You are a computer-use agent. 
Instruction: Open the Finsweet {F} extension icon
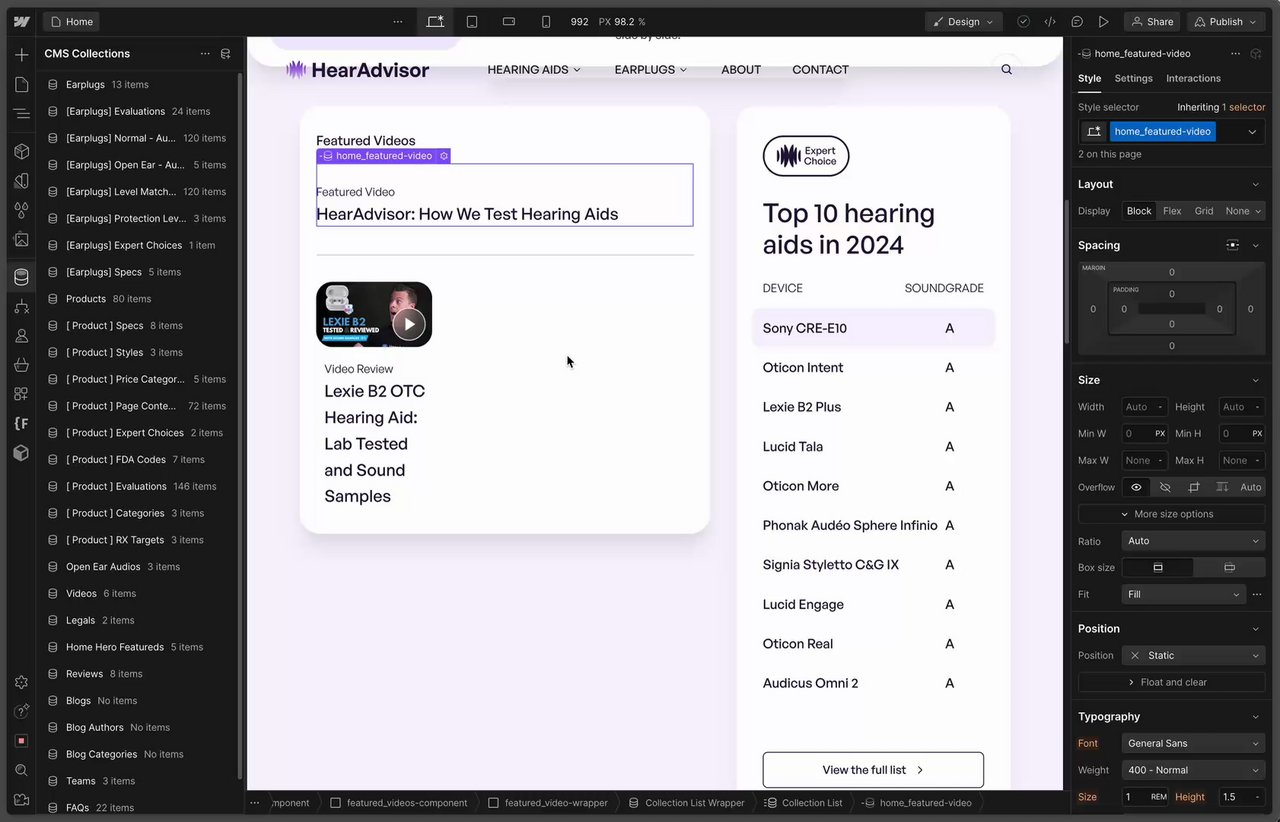pos(21,423)
